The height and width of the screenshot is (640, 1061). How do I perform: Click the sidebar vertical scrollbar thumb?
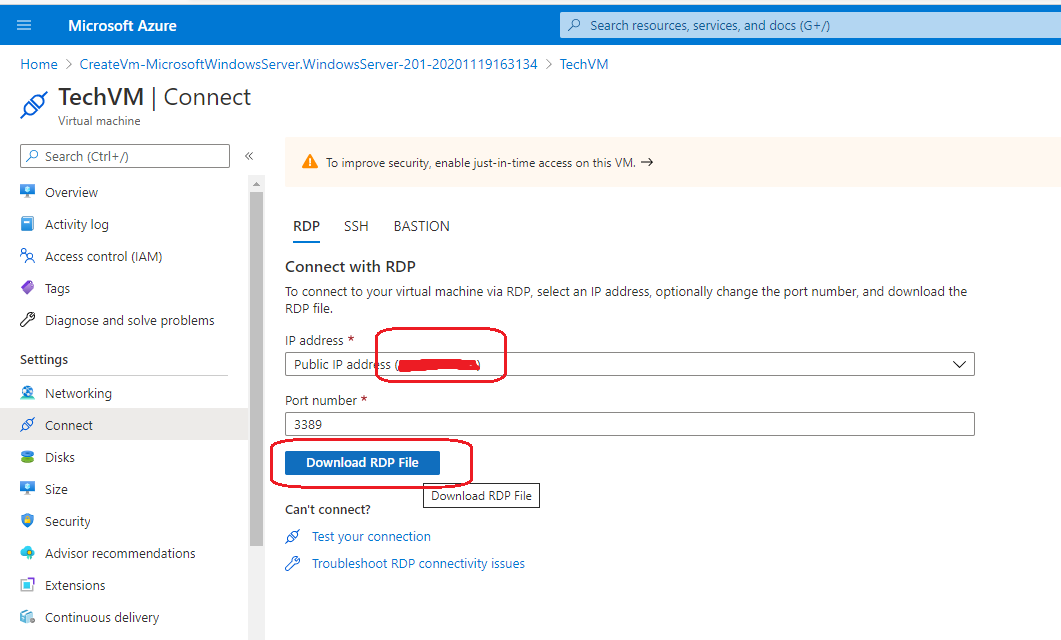point(256,369)
